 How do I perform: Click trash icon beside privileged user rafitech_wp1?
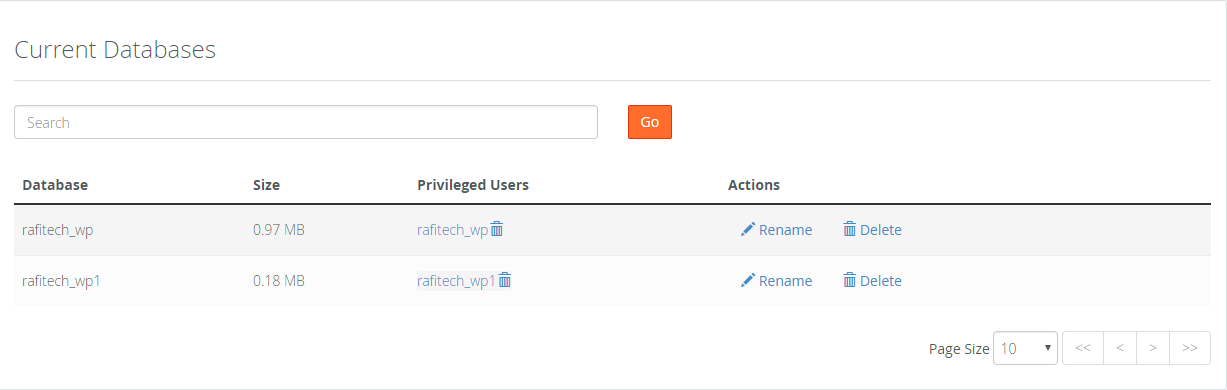pos(505,280)
